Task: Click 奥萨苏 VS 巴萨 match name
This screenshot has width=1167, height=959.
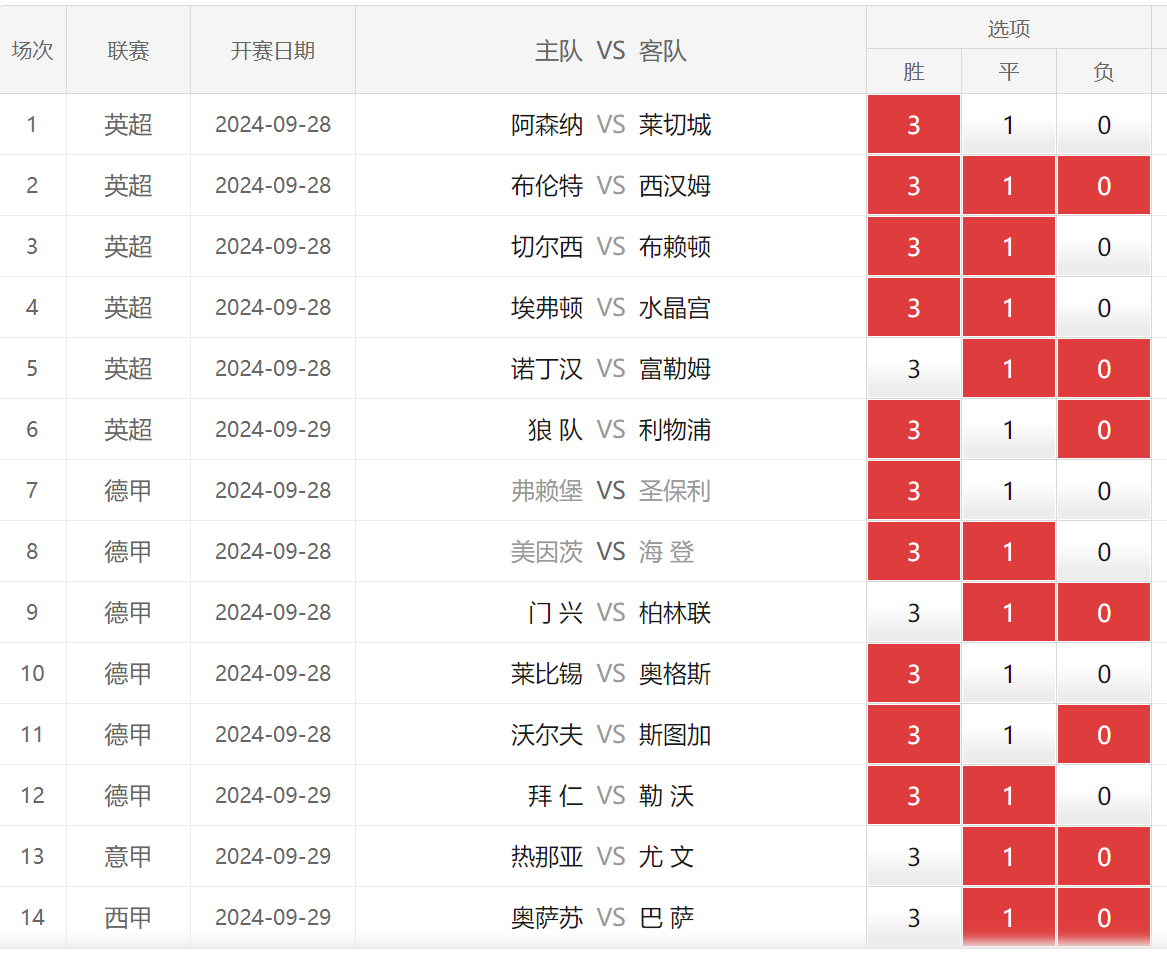Action: tap(603, 917)
